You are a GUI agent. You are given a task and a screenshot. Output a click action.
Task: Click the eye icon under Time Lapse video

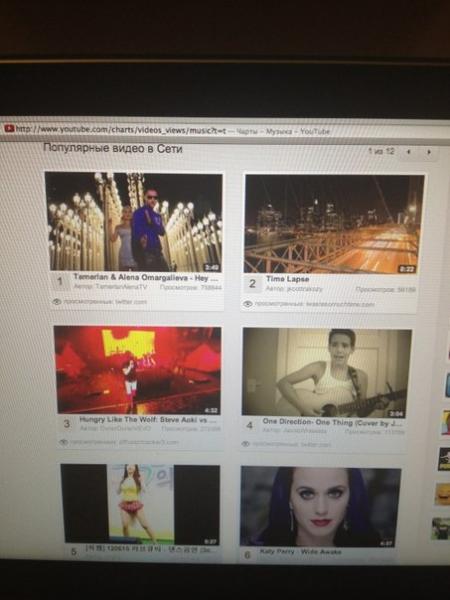tap(248, 304)
